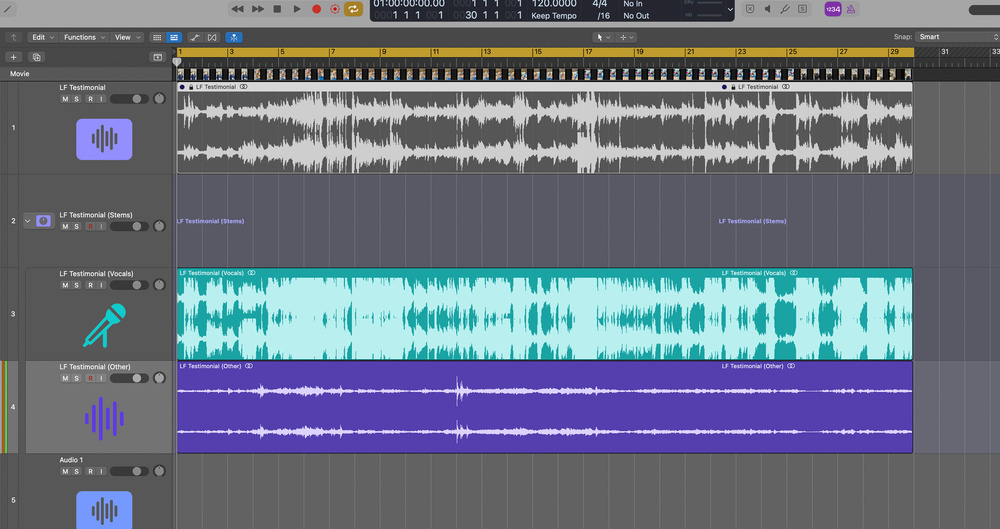Click the Record button in the transport
The image size is (1000, 529).
(316, 9)
